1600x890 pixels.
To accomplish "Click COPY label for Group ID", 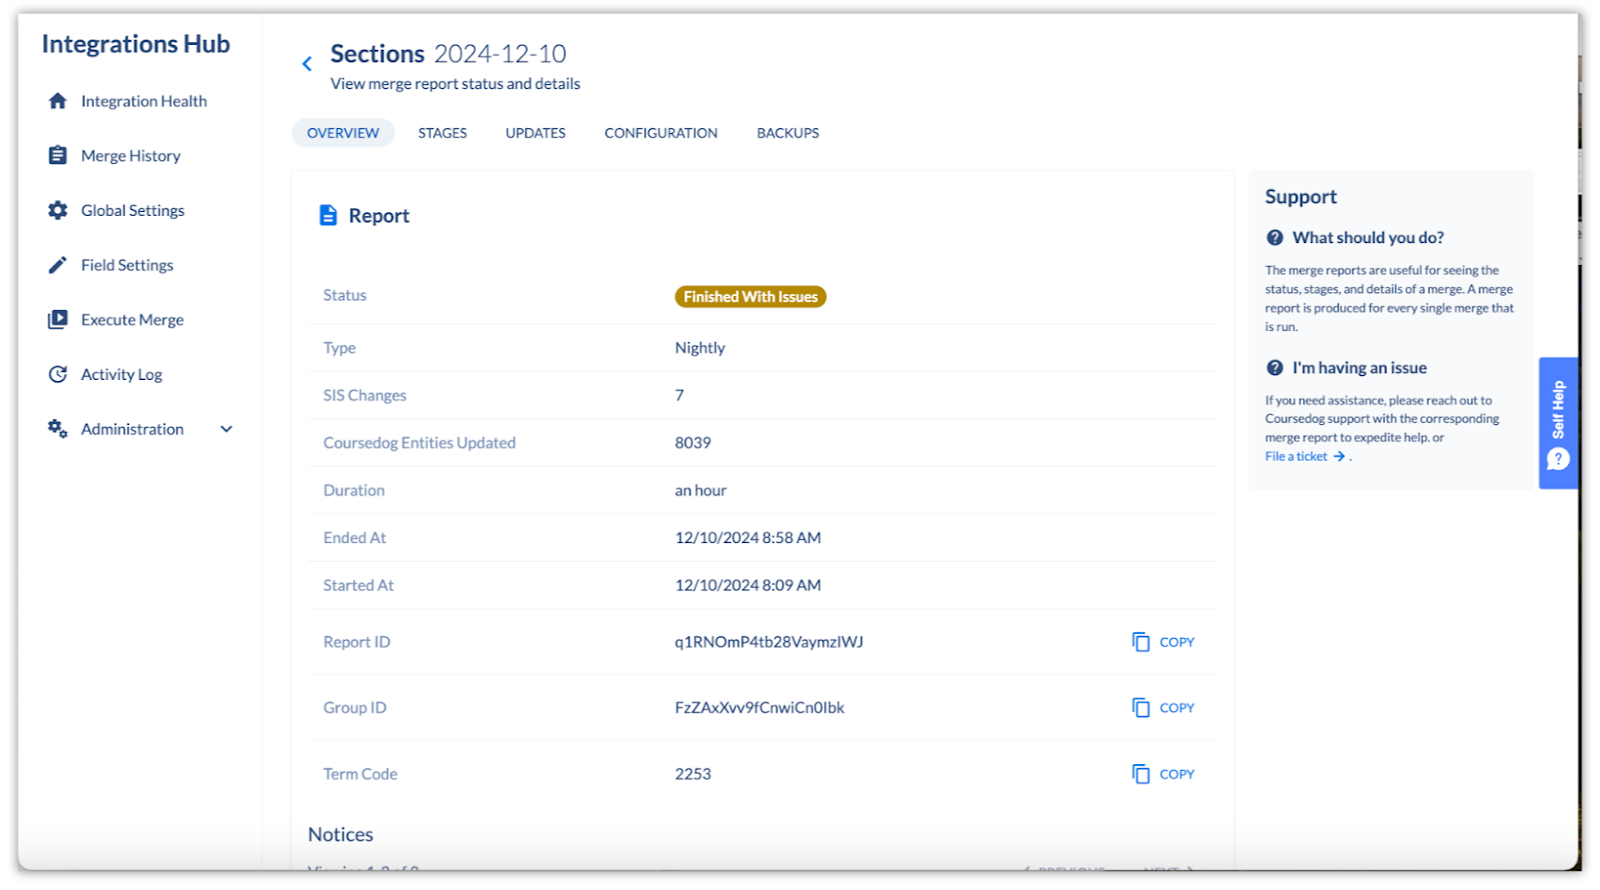I will coord(1177,708).
